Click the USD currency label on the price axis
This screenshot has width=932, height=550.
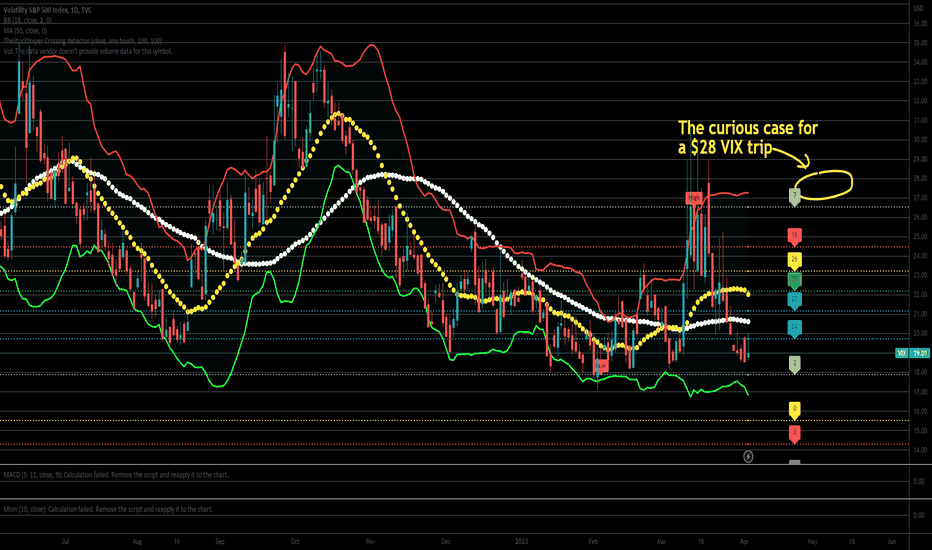(920, 8)
